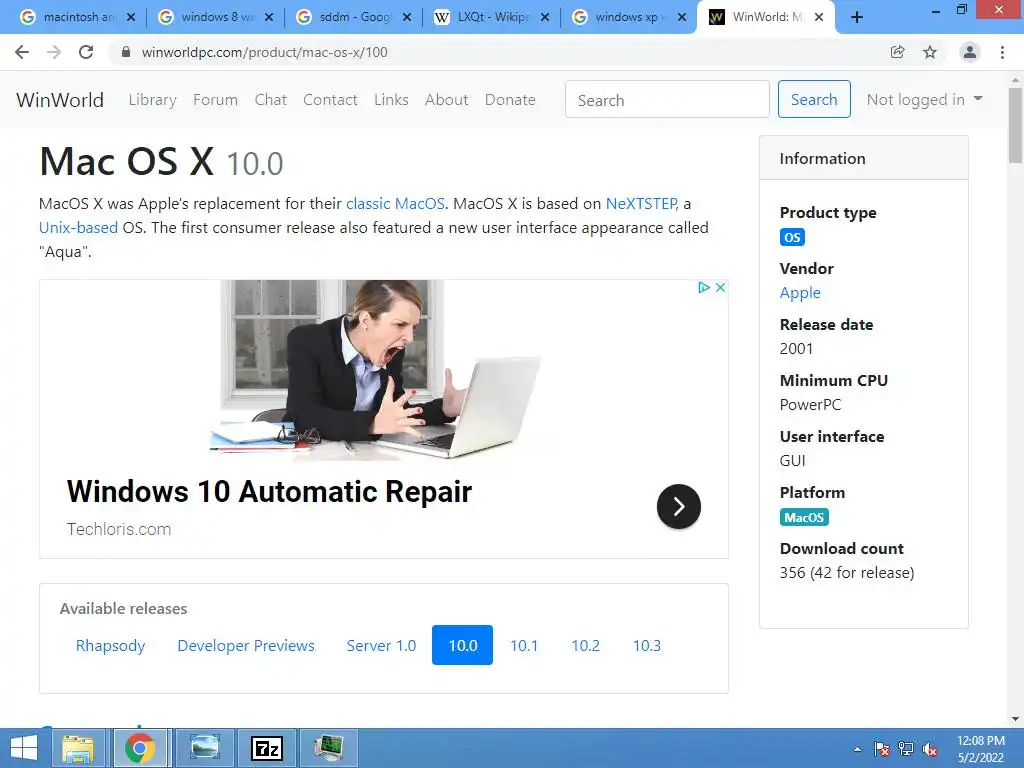
Task: Open Library in the WinWorld navbar
Action: click(152, 100)
